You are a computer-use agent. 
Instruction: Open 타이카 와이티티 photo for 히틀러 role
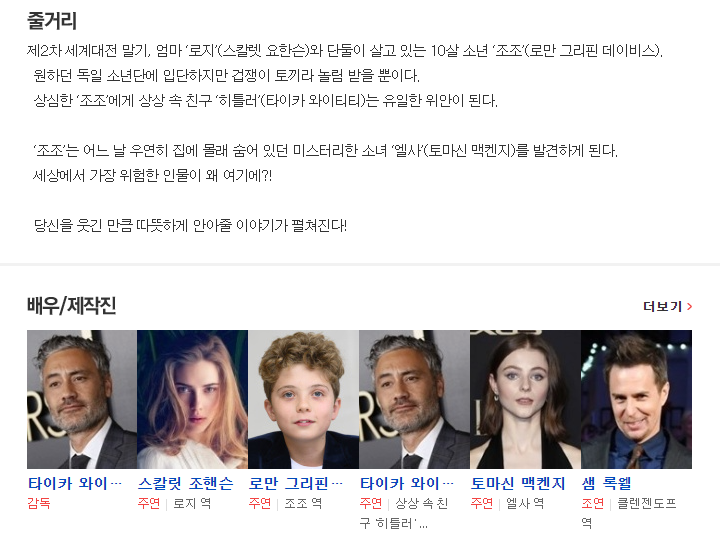[x=414, y=399]
